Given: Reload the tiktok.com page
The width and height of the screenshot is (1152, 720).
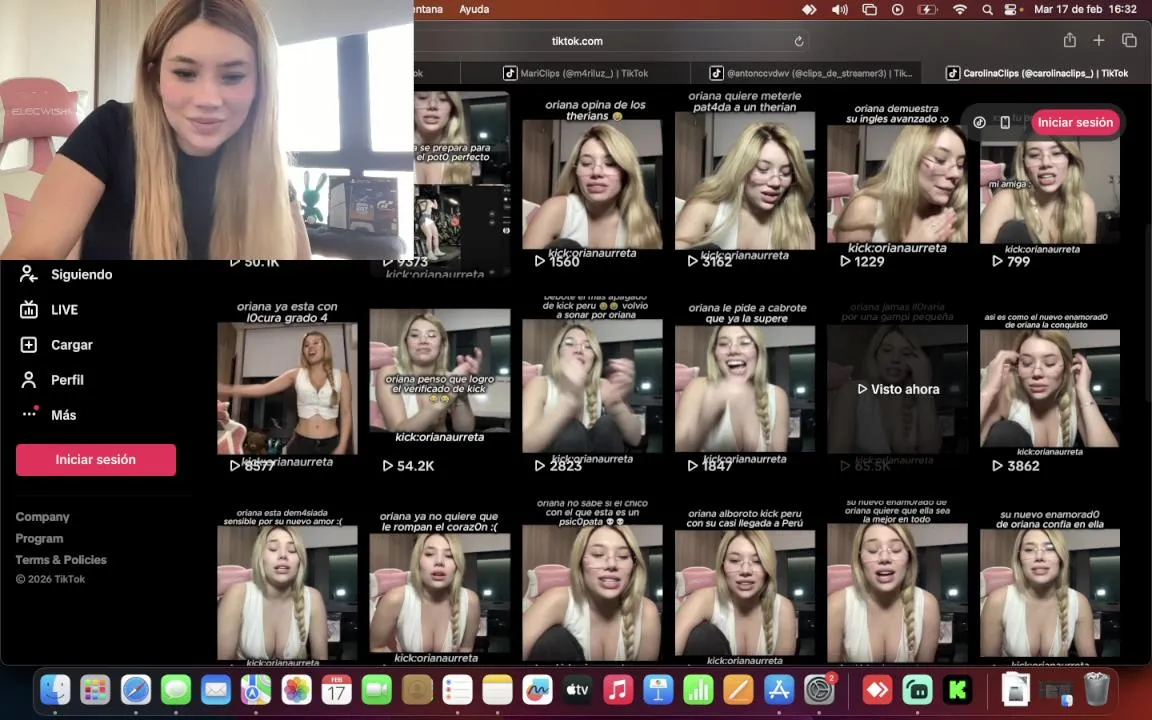Looking at the screenshot, I should (799, 41).
